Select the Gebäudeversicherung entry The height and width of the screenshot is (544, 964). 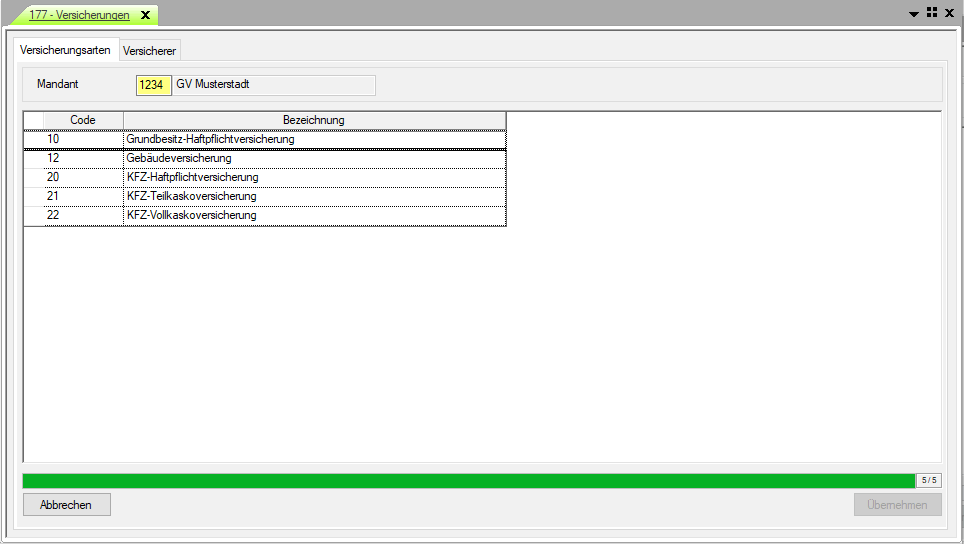tap(313, 158)
